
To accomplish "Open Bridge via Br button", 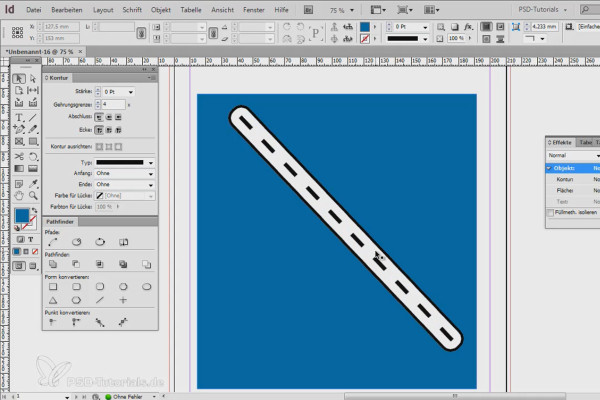I will pyautogui.click(x=308, y=10).
